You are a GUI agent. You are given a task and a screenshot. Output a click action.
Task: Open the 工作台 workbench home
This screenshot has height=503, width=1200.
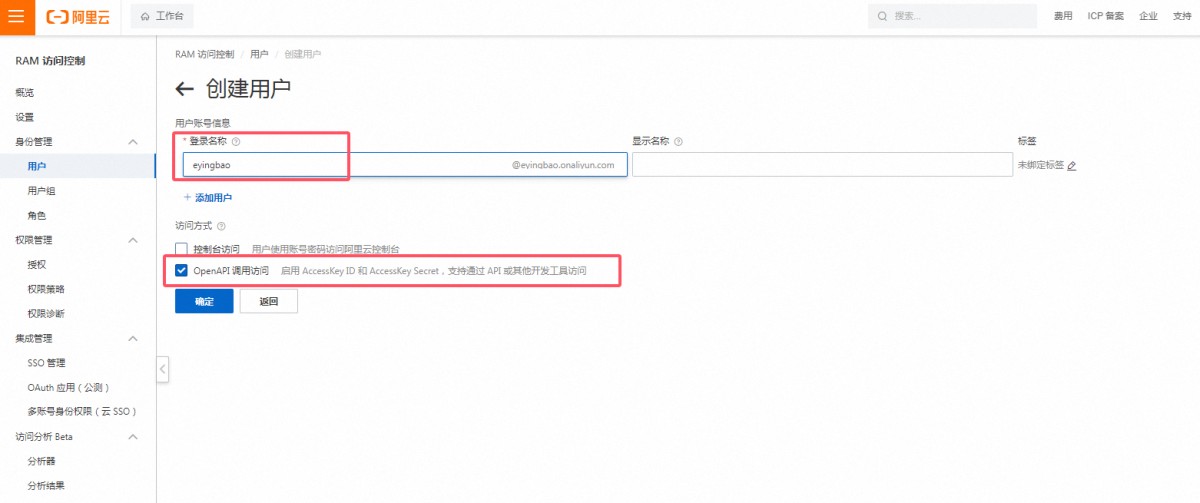point(163,17)
